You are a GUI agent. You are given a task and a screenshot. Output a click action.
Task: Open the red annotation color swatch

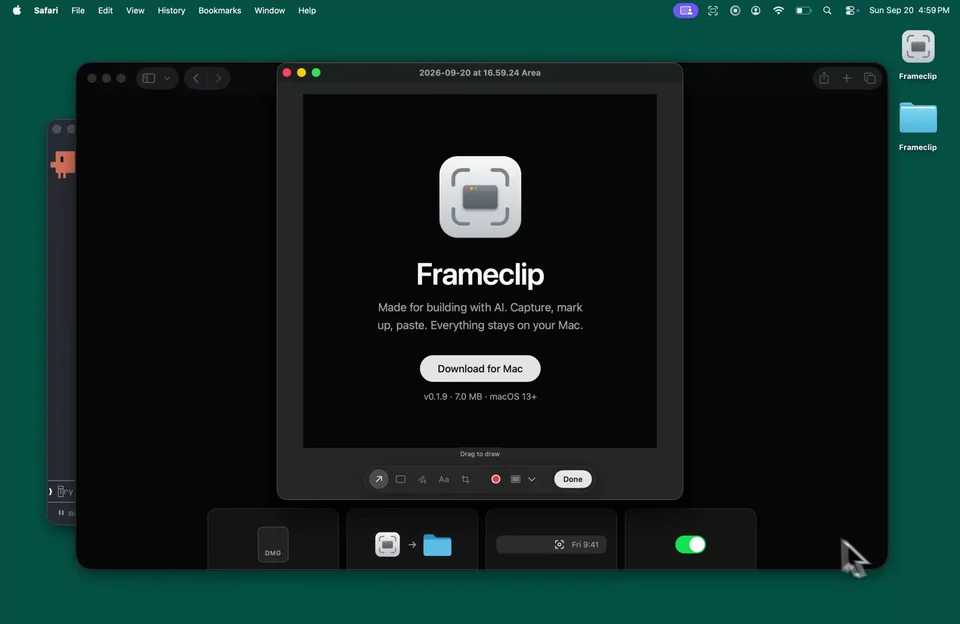click(x=496, y=479)
